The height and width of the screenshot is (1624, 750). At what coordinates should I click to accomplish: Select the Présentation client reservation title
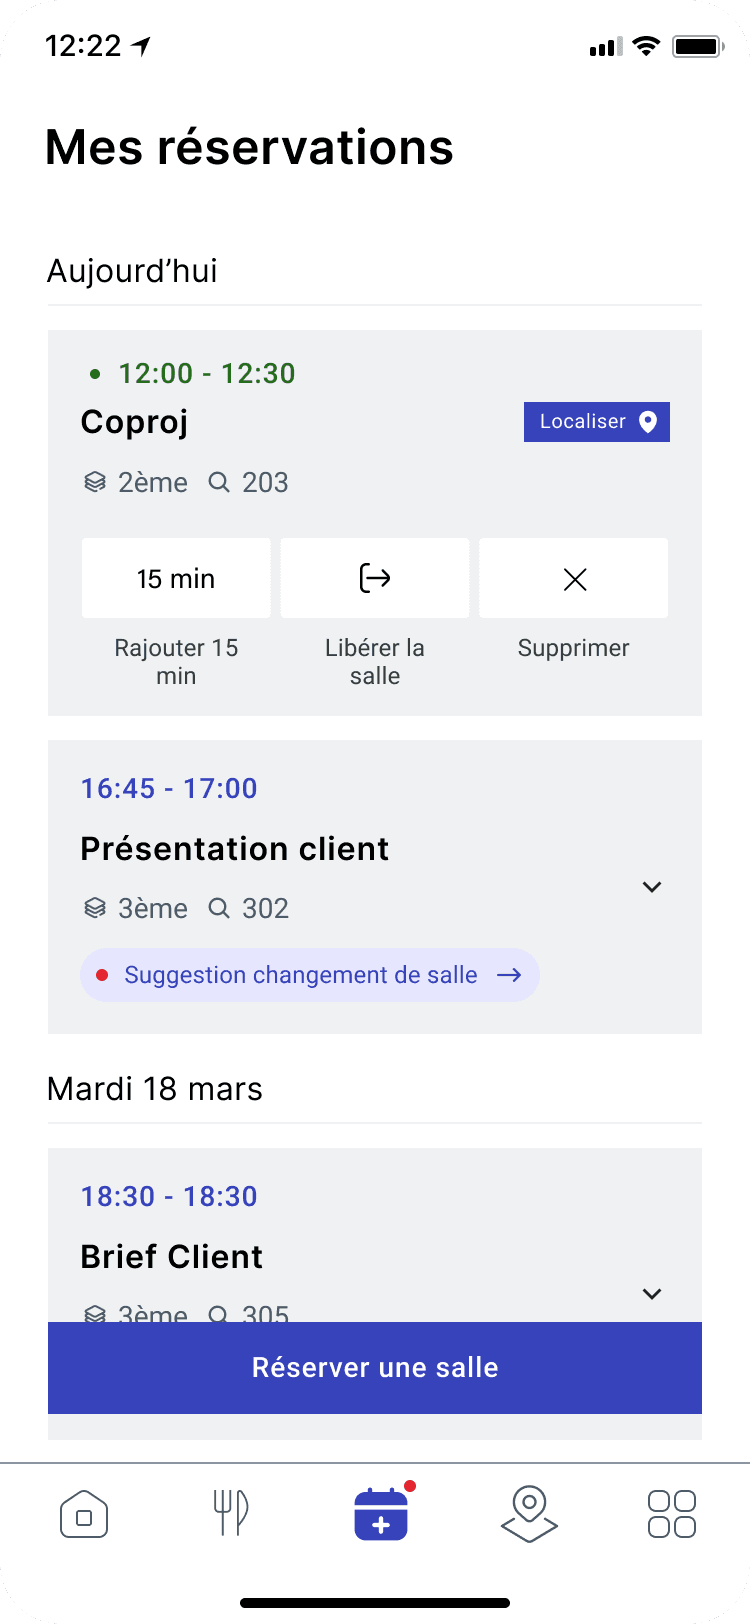pyautogui.click(x=235, y=849)
